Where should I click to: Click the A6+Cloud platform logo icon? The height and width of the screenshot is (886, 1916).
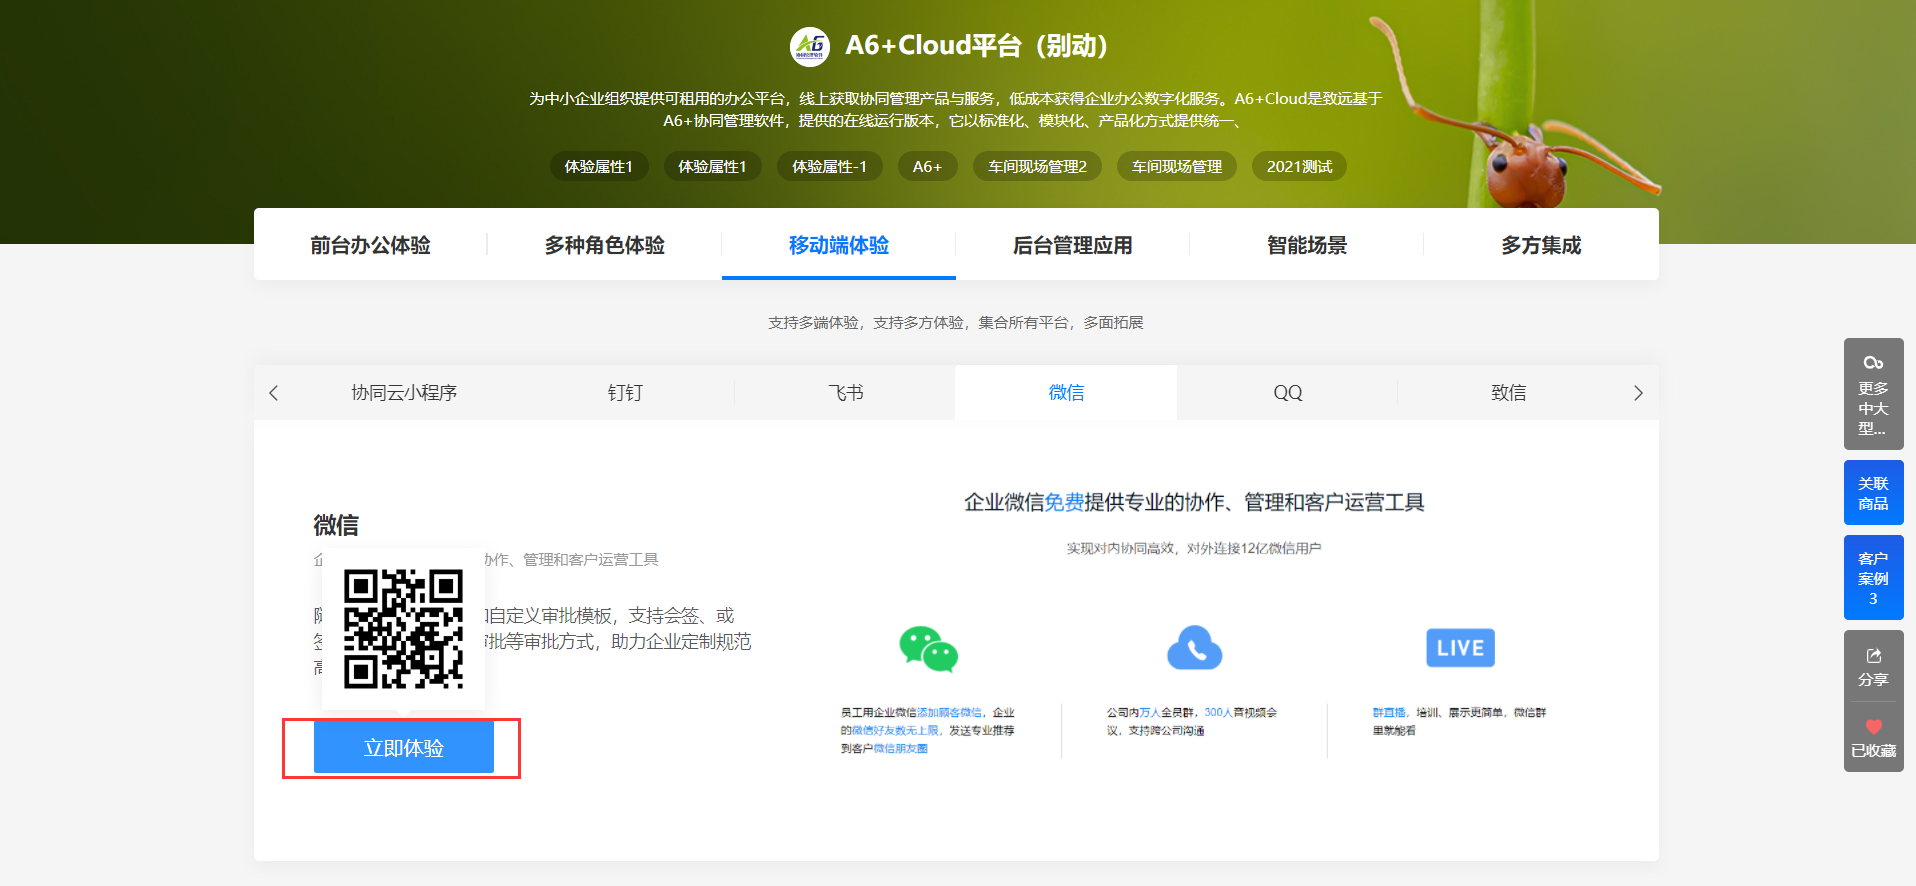810,46
